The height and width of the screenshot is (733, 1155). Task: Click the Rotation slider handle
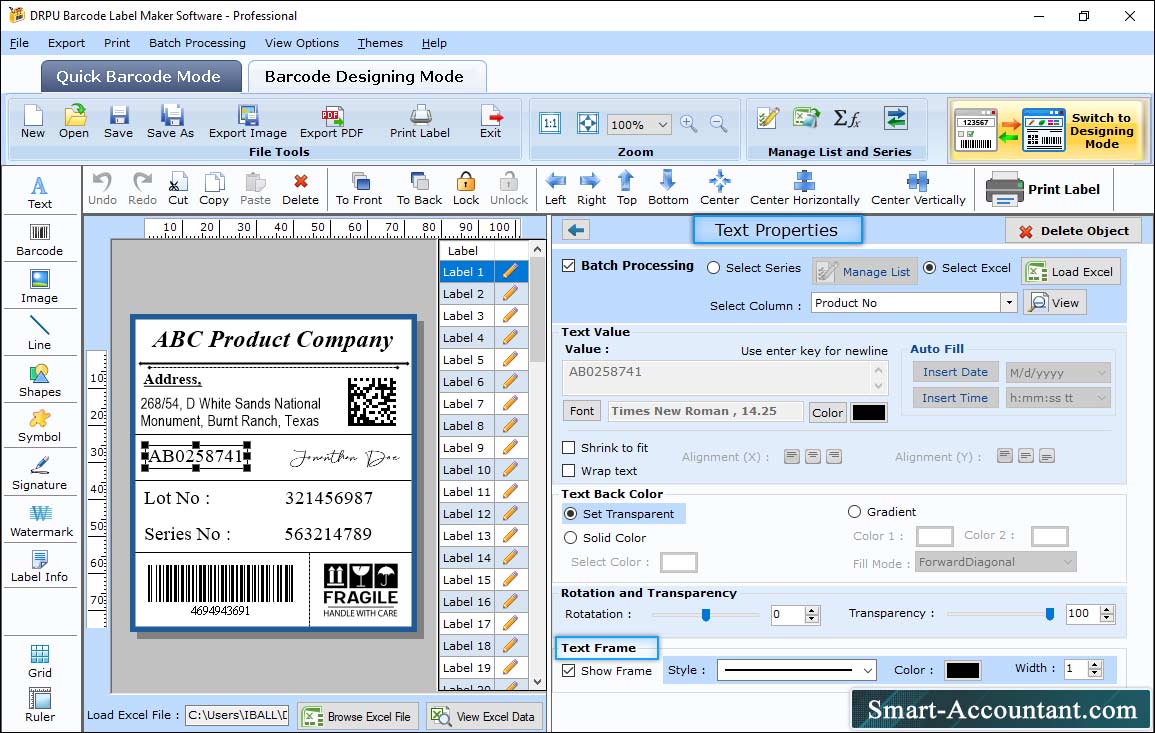[x=705, y=614]
